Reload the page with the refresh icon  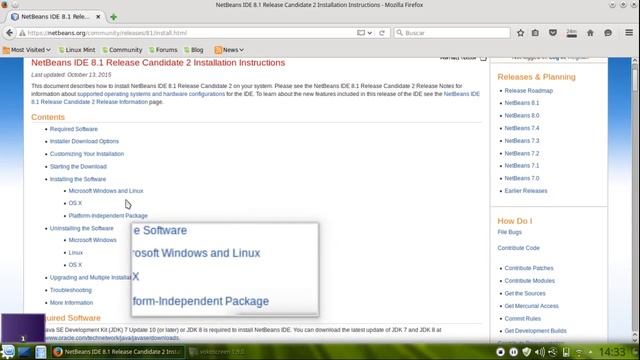pyautogui.click(x=382, y=33)
